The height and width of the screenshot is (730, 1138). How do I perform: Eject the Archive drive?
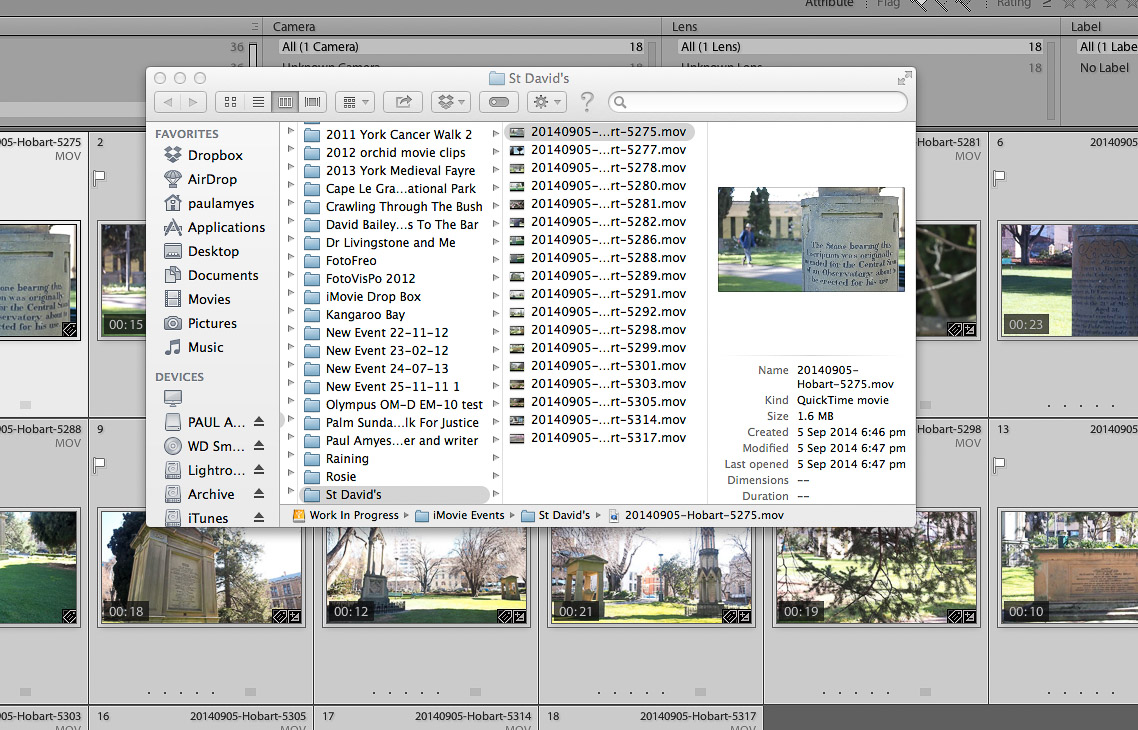(x=259, y=494)
